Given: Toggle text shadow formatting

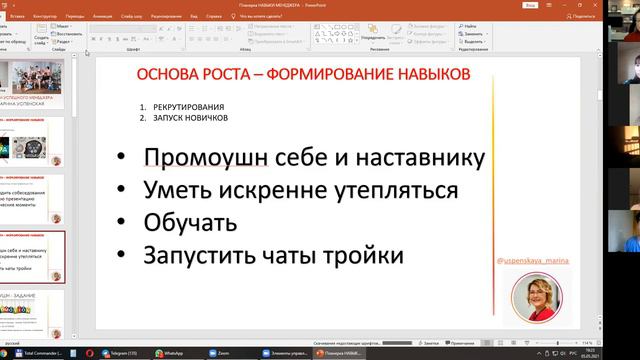Looking at the screenshot, I should pos(118,39).
